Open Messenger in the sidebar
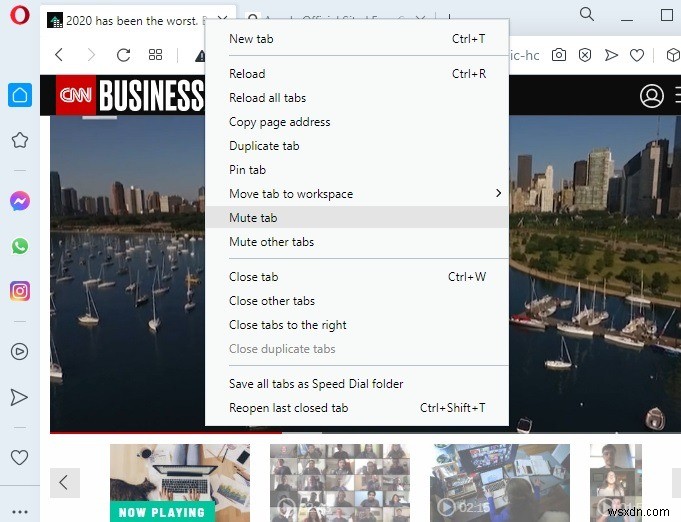This screenshot has height=522, width=681. pos(20,201)
